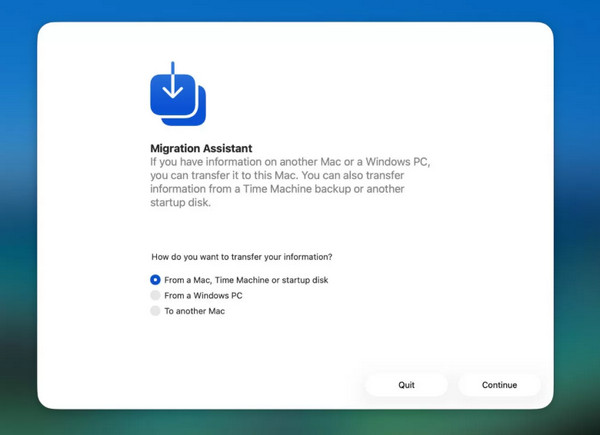The width and height of the screenshot is (600, 435).
Task: Quit Migration Assistant
Action: [406, 385]
